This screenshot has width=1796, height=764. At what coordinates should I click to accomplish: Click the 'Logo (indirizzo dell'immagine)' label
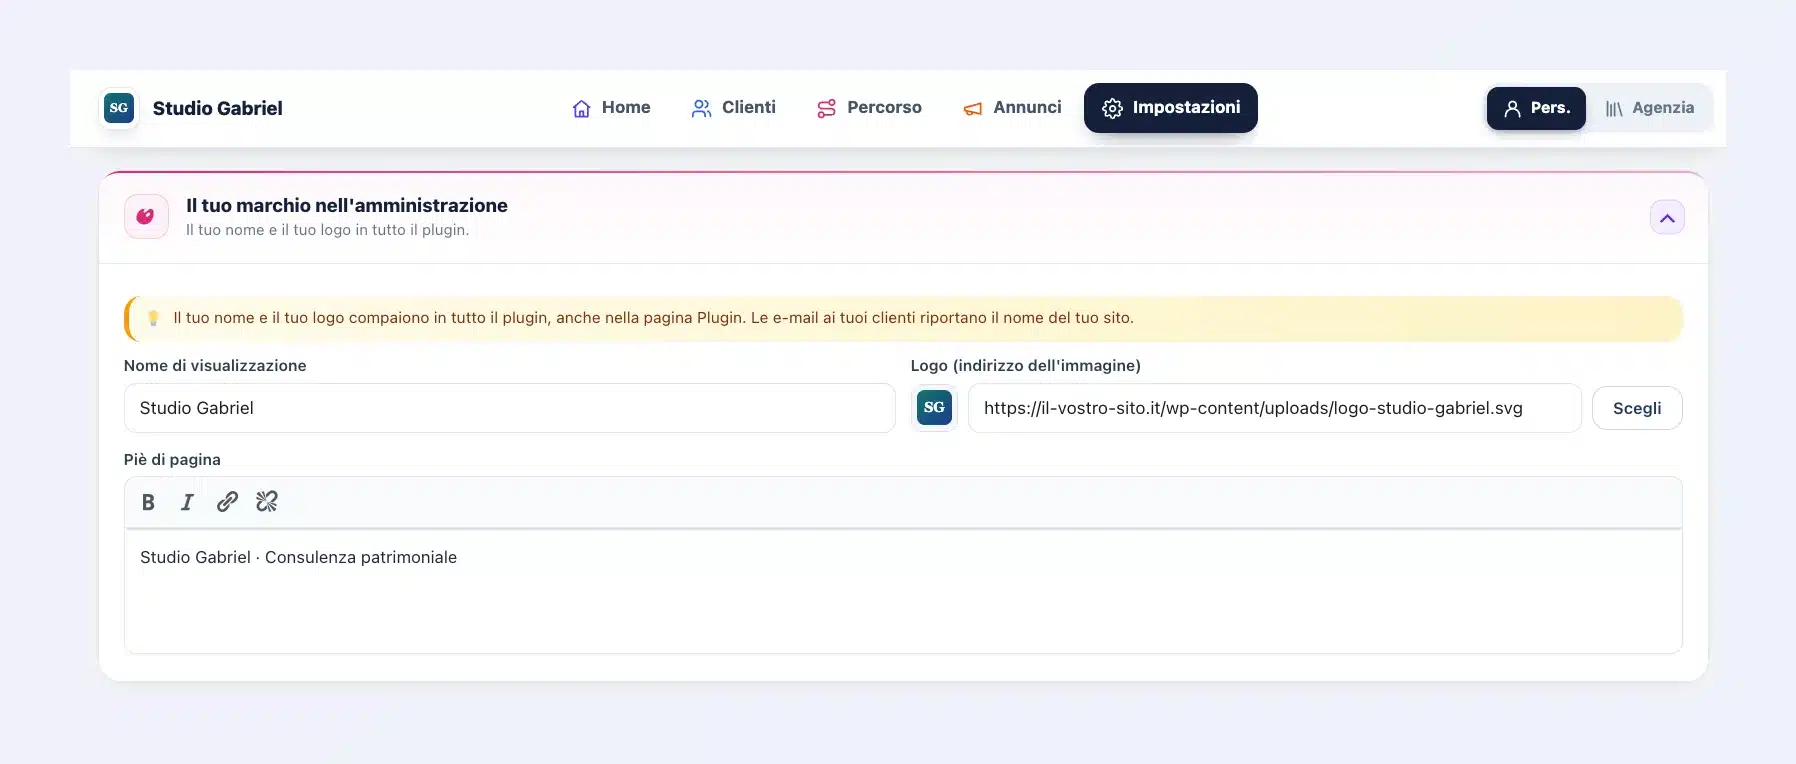click(x=1026, y=366)
